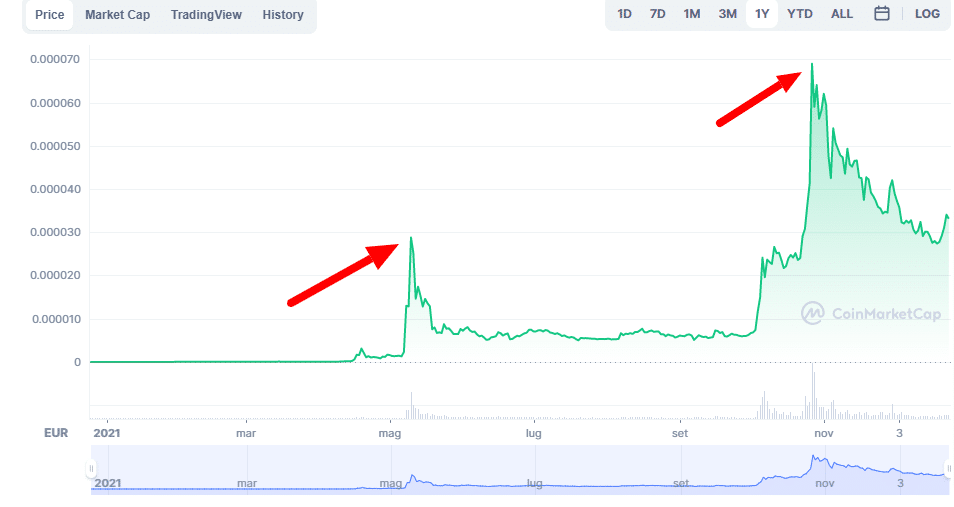Switch to the History tab
The width and height of the screenshot is (954, 507).
click(x=283, y=15)
